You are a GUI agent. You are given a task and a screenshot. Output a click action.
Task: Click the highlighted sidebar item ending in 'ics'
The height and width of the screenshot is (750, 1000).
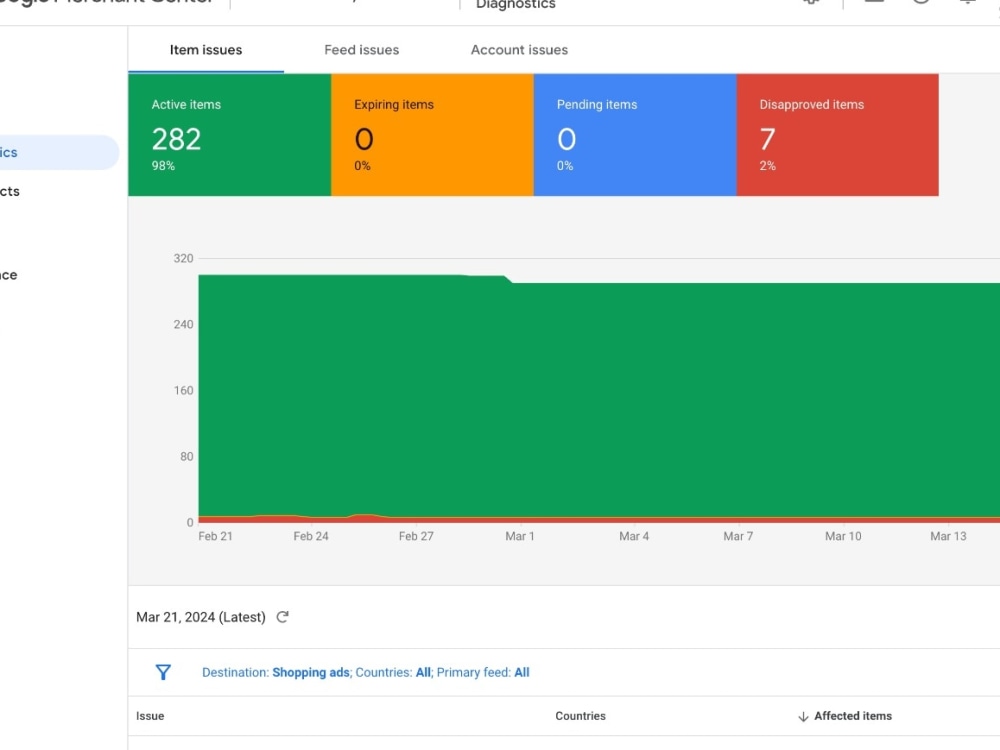tap(57, 152)
